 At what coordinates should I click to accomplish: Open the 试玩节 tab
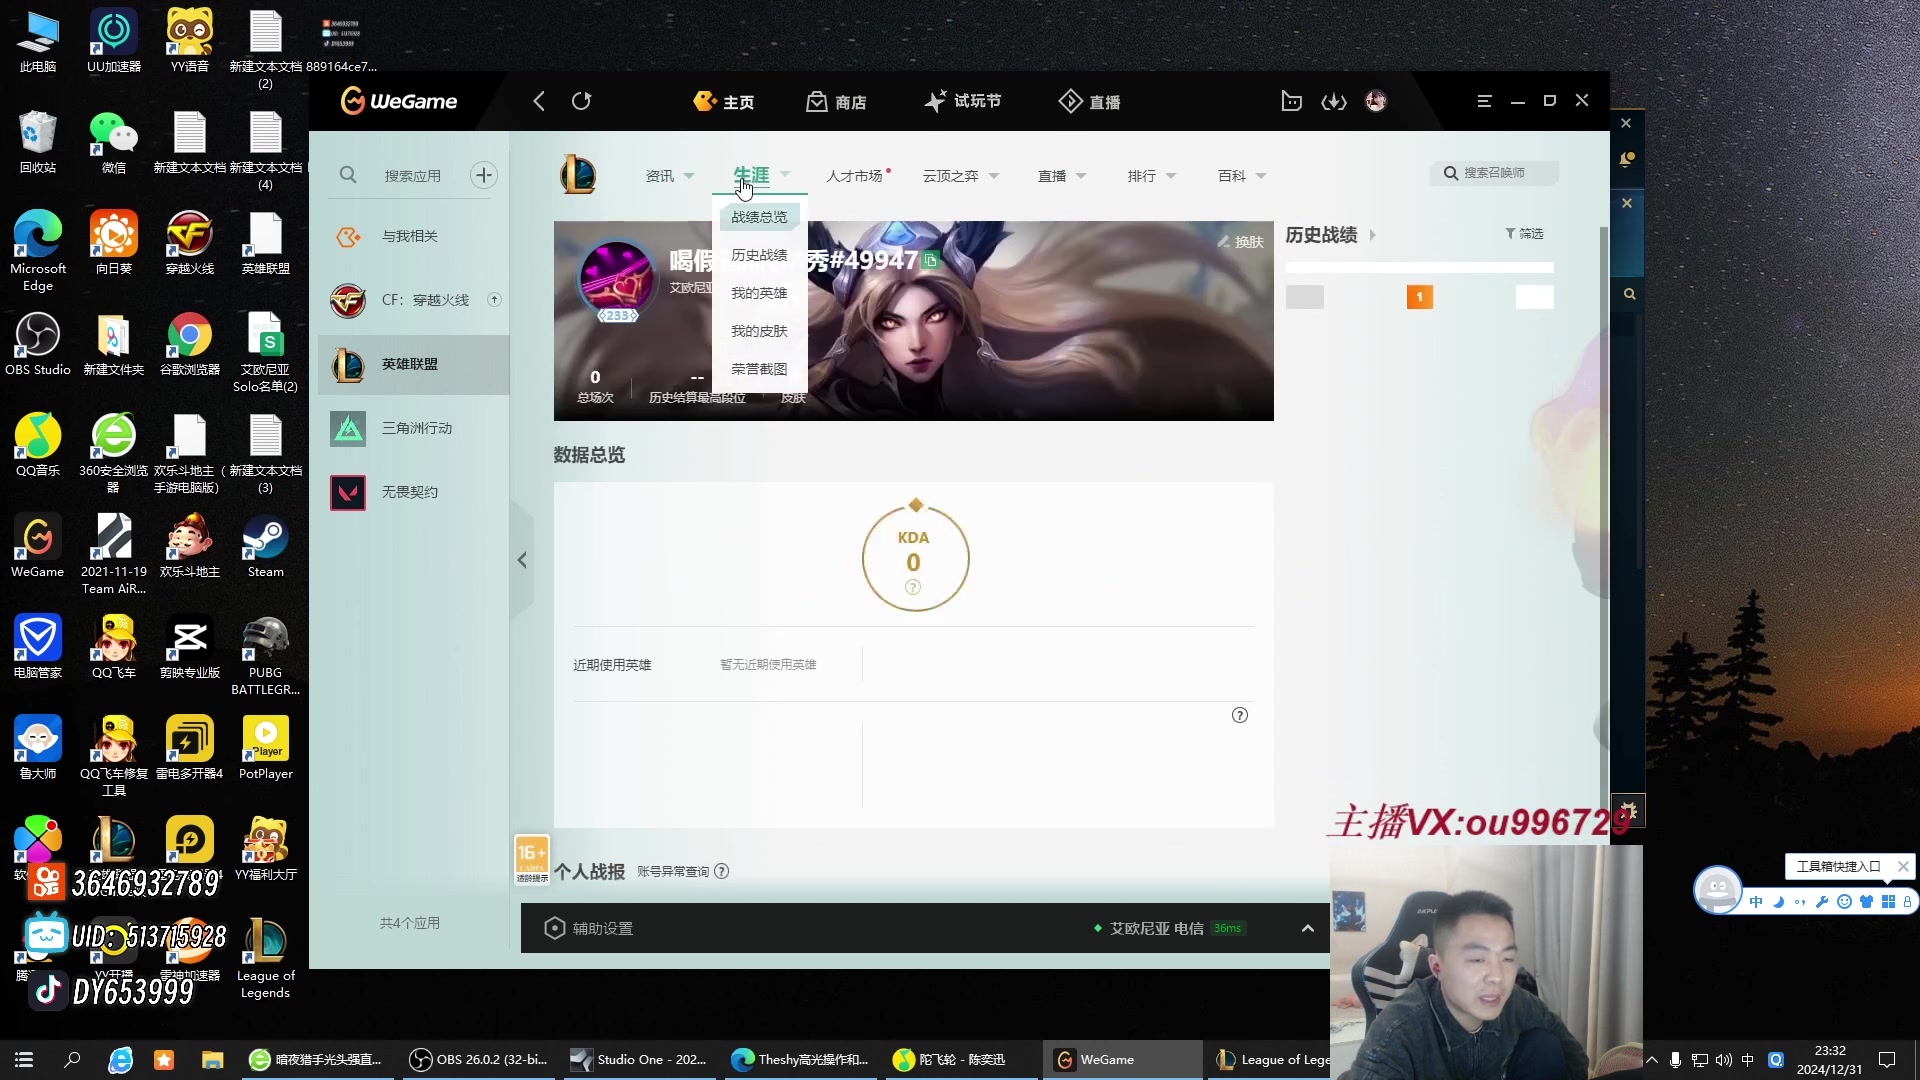tap(962, 101)
